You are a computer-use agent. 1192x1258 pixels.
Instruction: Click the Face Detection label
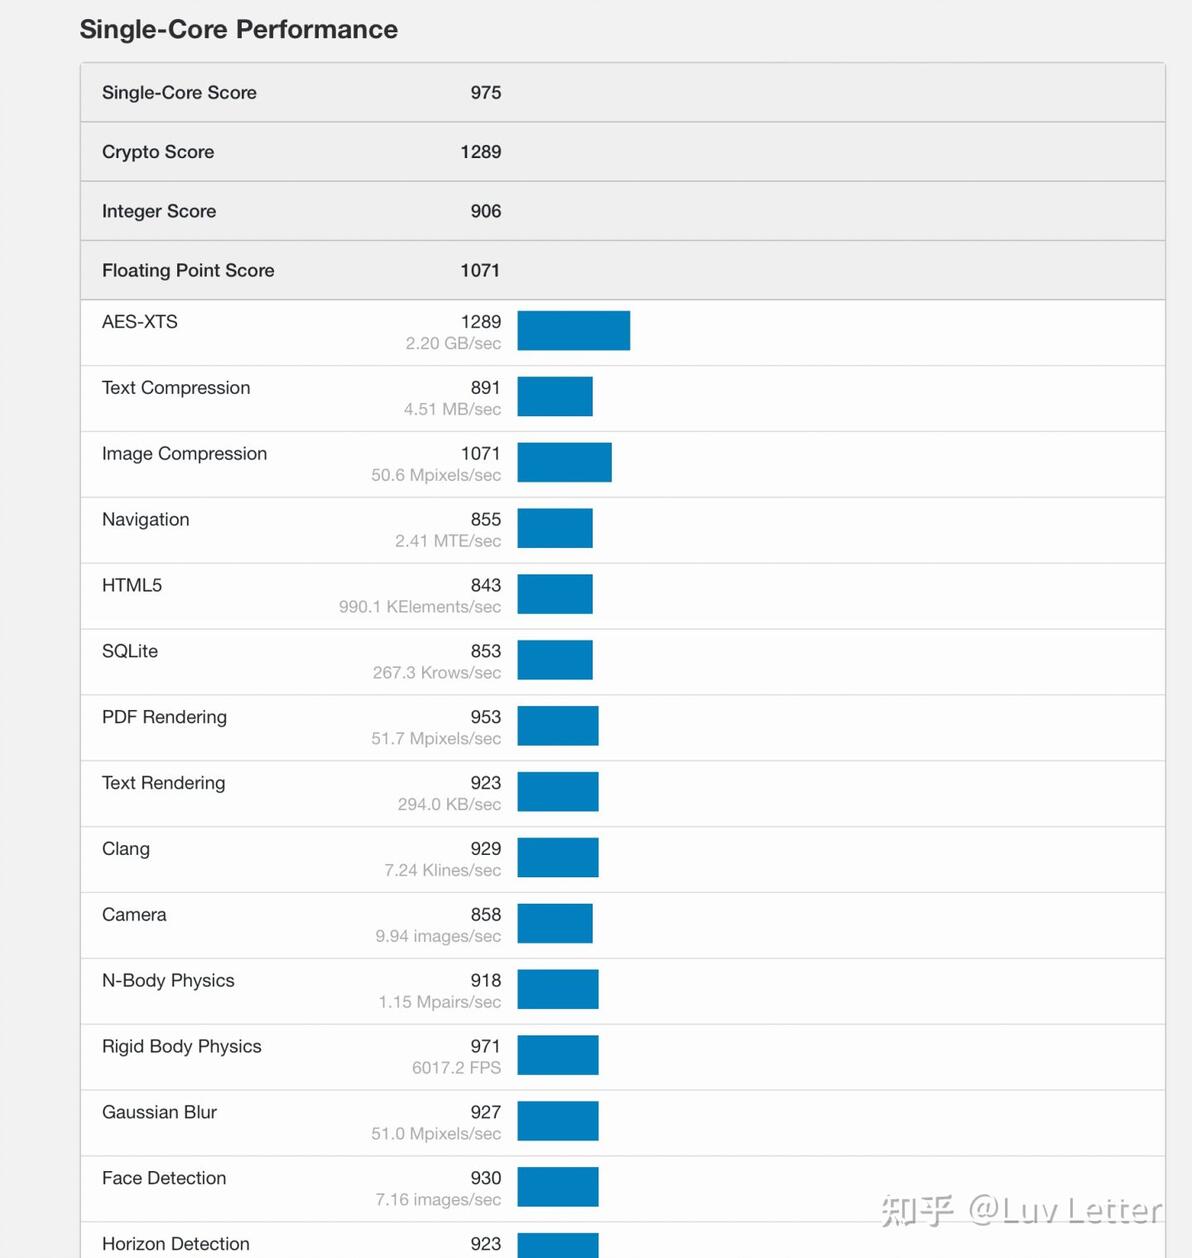pyautogui.click(x=164, y=1178)
